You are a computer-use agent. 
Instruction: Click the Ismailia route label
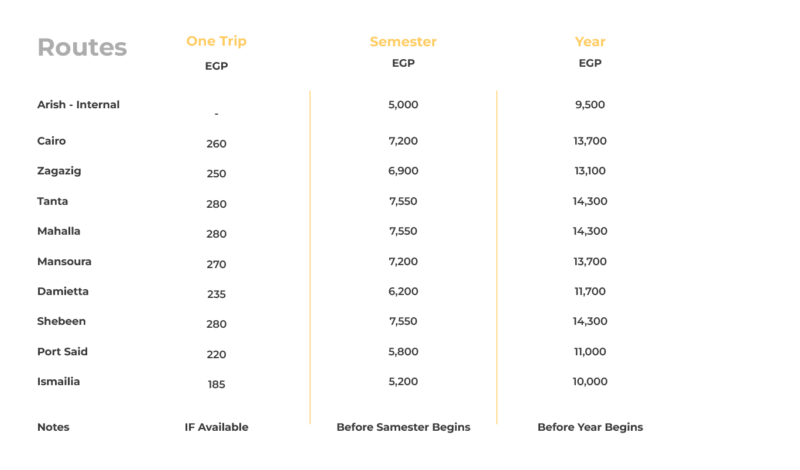(59, 381)
